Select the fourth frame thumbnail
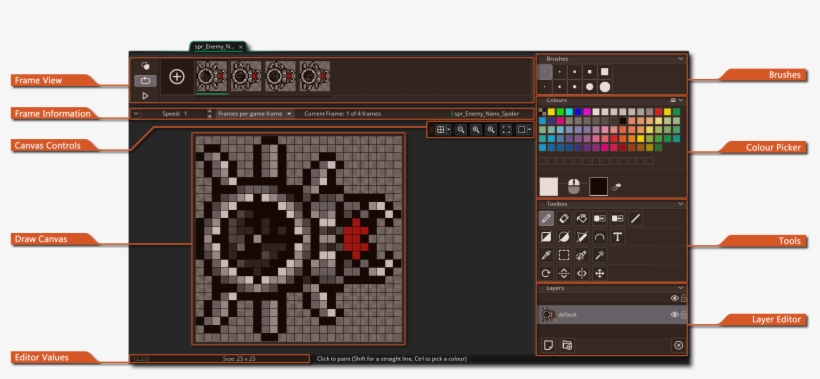This screenshot has width=820, height=379. (314, 76)
